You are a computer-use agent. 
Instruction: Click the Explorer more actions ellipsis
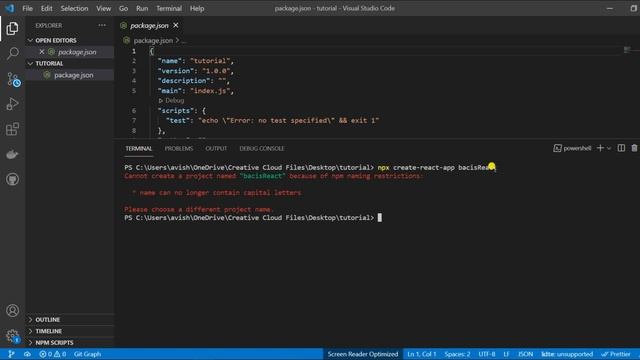[x=102, y=25]
